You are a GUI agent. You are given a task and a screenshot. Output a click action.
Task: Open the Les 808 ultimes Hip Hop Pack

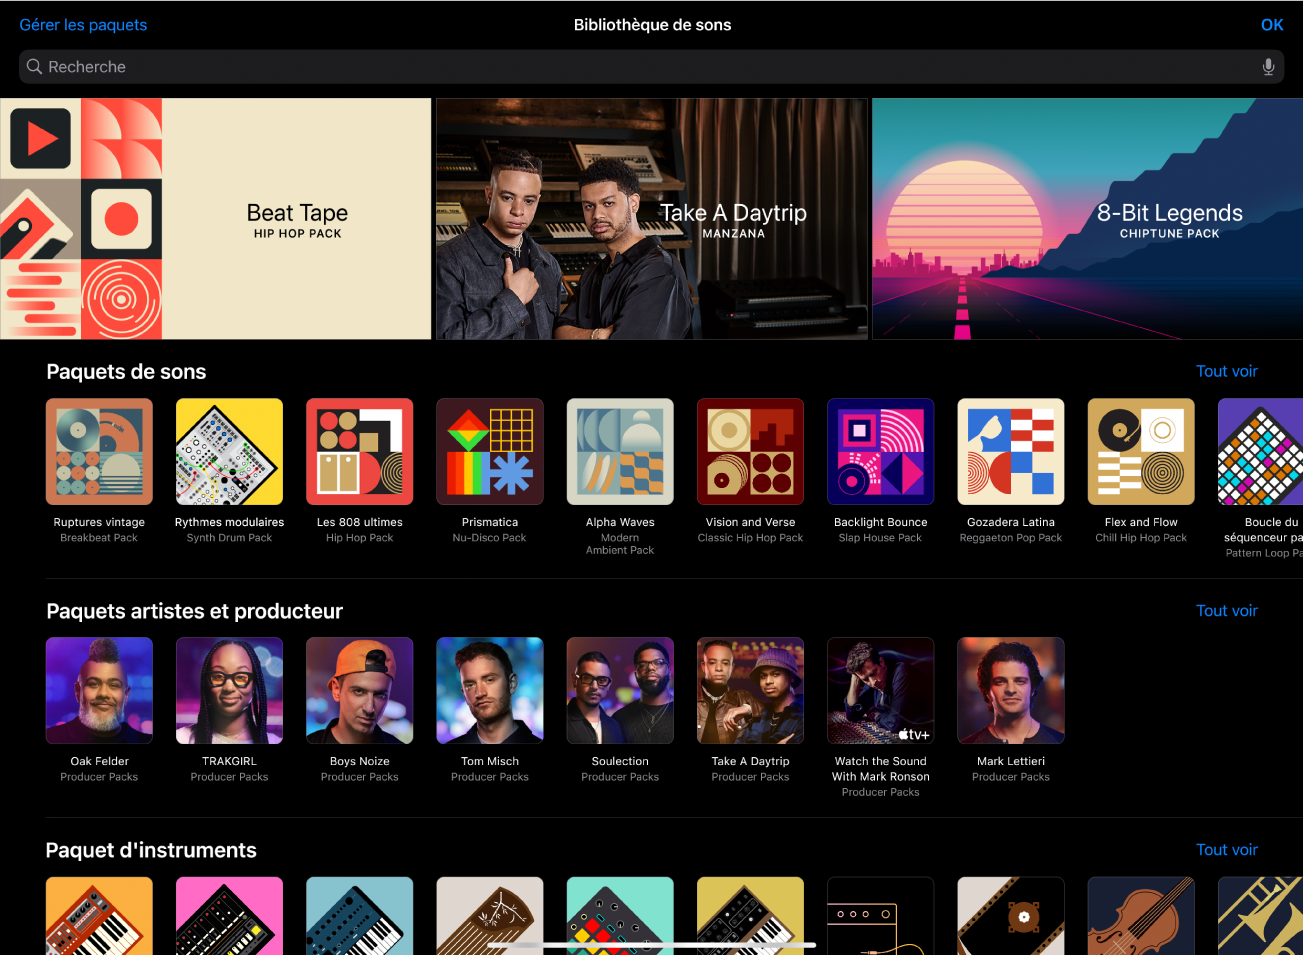tap(360, 452)
